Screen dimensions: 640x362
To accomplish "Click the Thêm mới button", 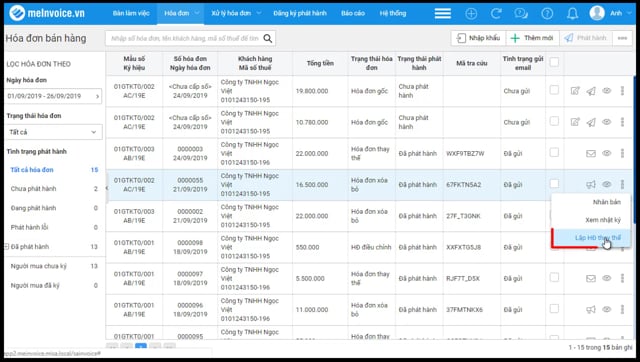I will click(x=532, y=38).
